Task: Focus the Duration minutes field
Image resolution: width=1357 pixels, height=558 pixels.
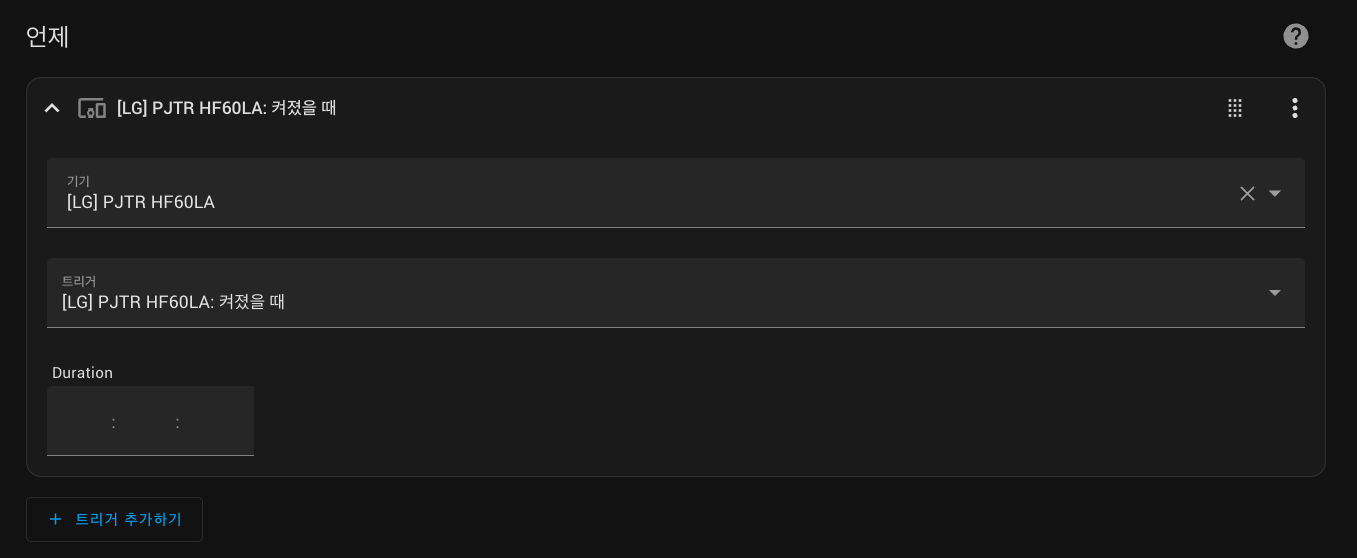Action: pyautogui.click(x=146, y=422)
